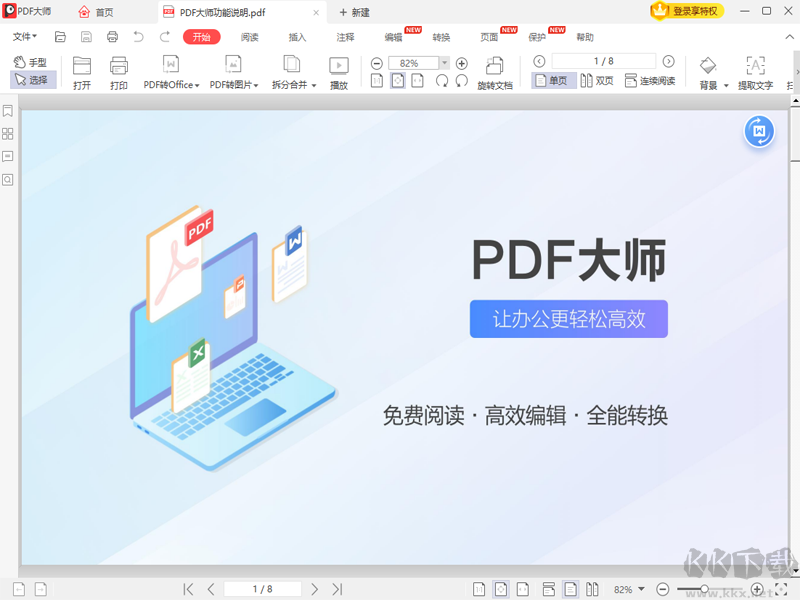Open the 转换 ribbon tab
Image resolution: width=800 pixels, height=600 pixels.
(443, 37)
